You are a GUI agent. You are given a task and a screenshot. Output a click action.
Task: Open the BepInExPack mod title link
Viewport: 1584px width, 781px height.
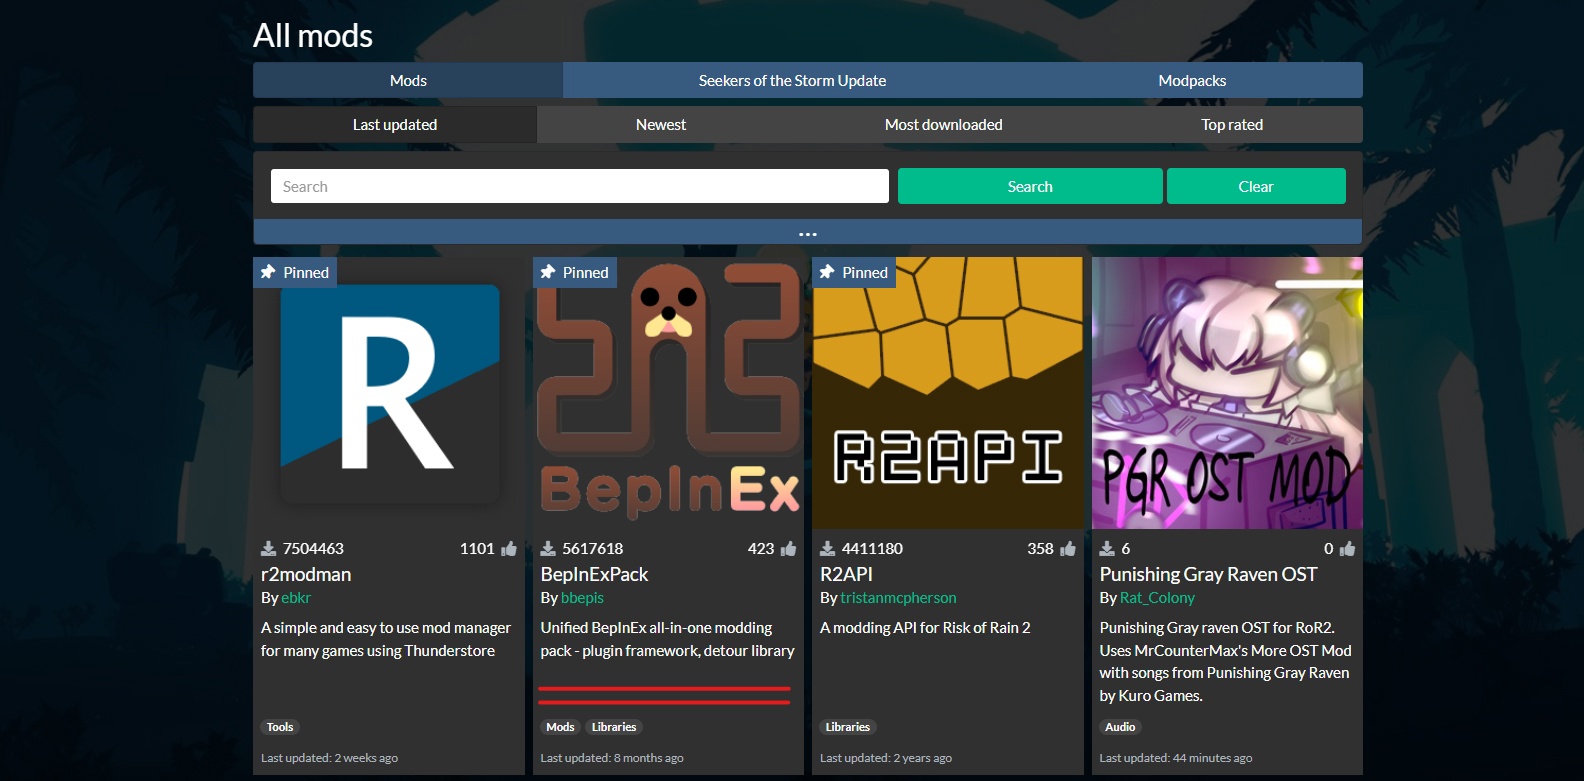(x=595, y=574)
